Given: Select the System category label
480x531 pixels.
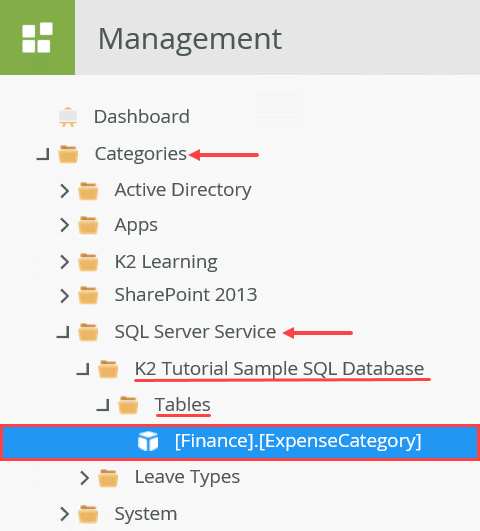Looking at the screenshot, I should pos(146,514).
